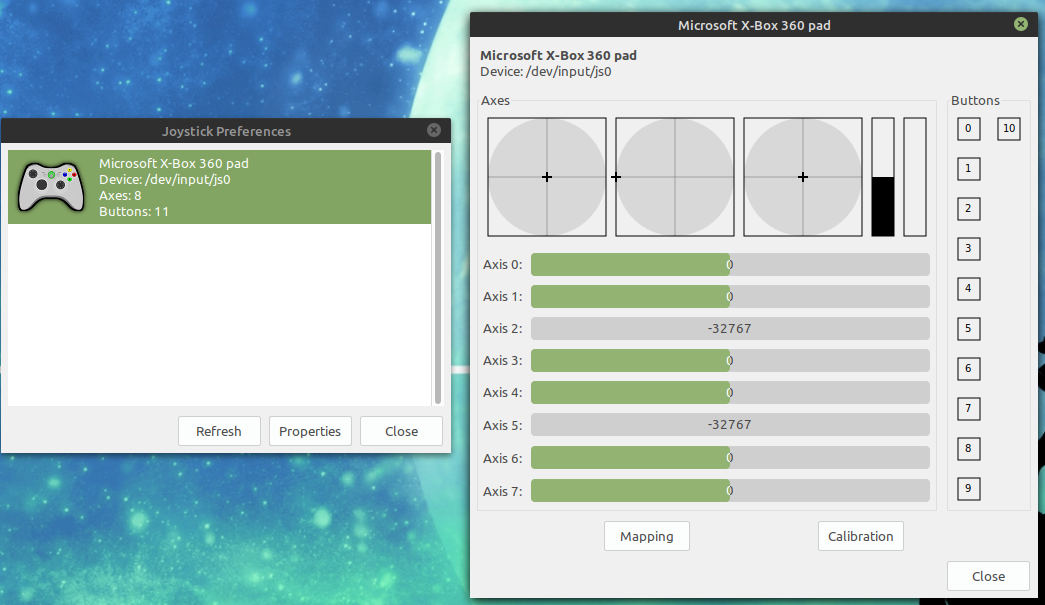Click the Axis 2 bar showing -32767
The image size is (1045, 605).
tap(730, 328)
